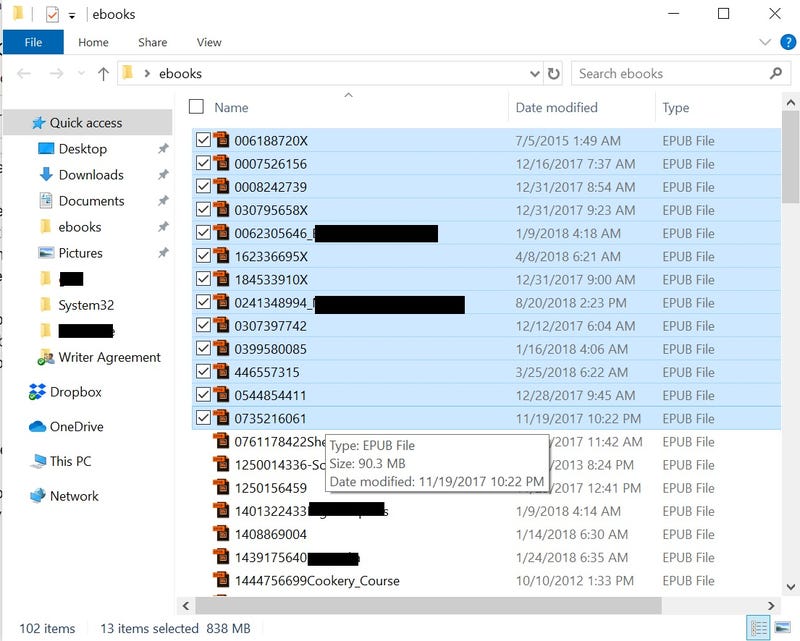800x641 pixels.
Task: Open OneDrive in the sidebar
Action: (76, 426)
